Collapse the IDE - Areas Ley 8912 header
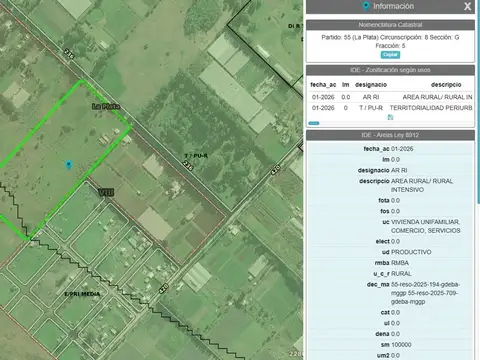Screen dimensions: 480x360 pos(390,135)
